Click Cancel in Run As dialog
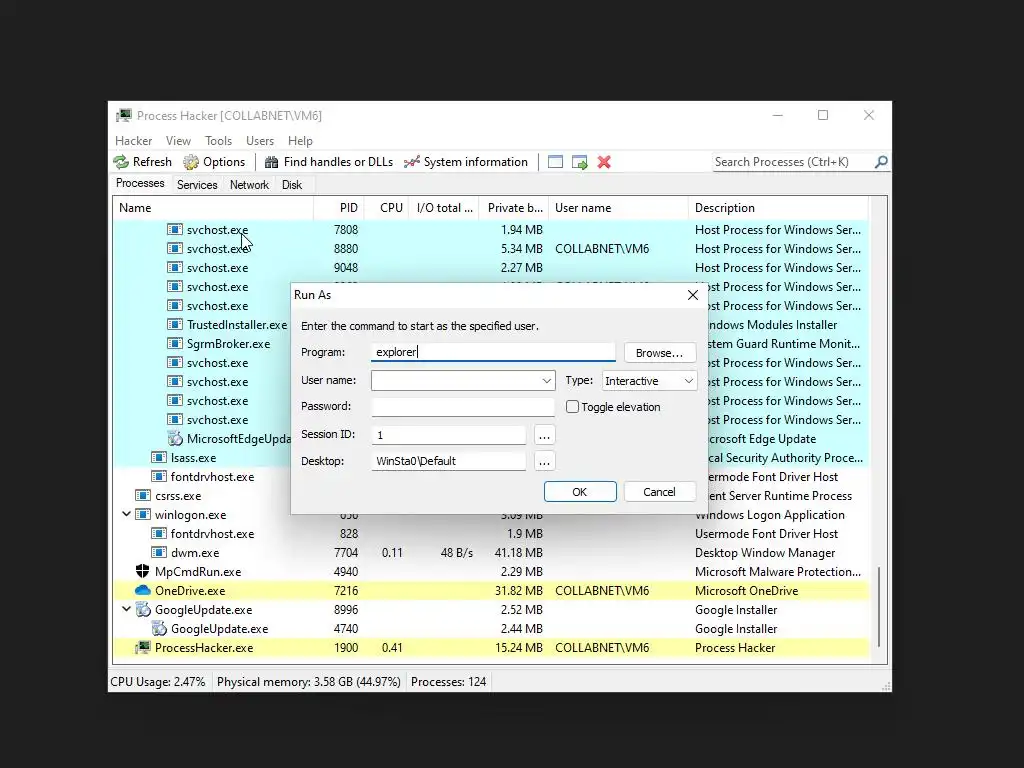Screen dimensions: 1024x768 click(x=660, y=492)
